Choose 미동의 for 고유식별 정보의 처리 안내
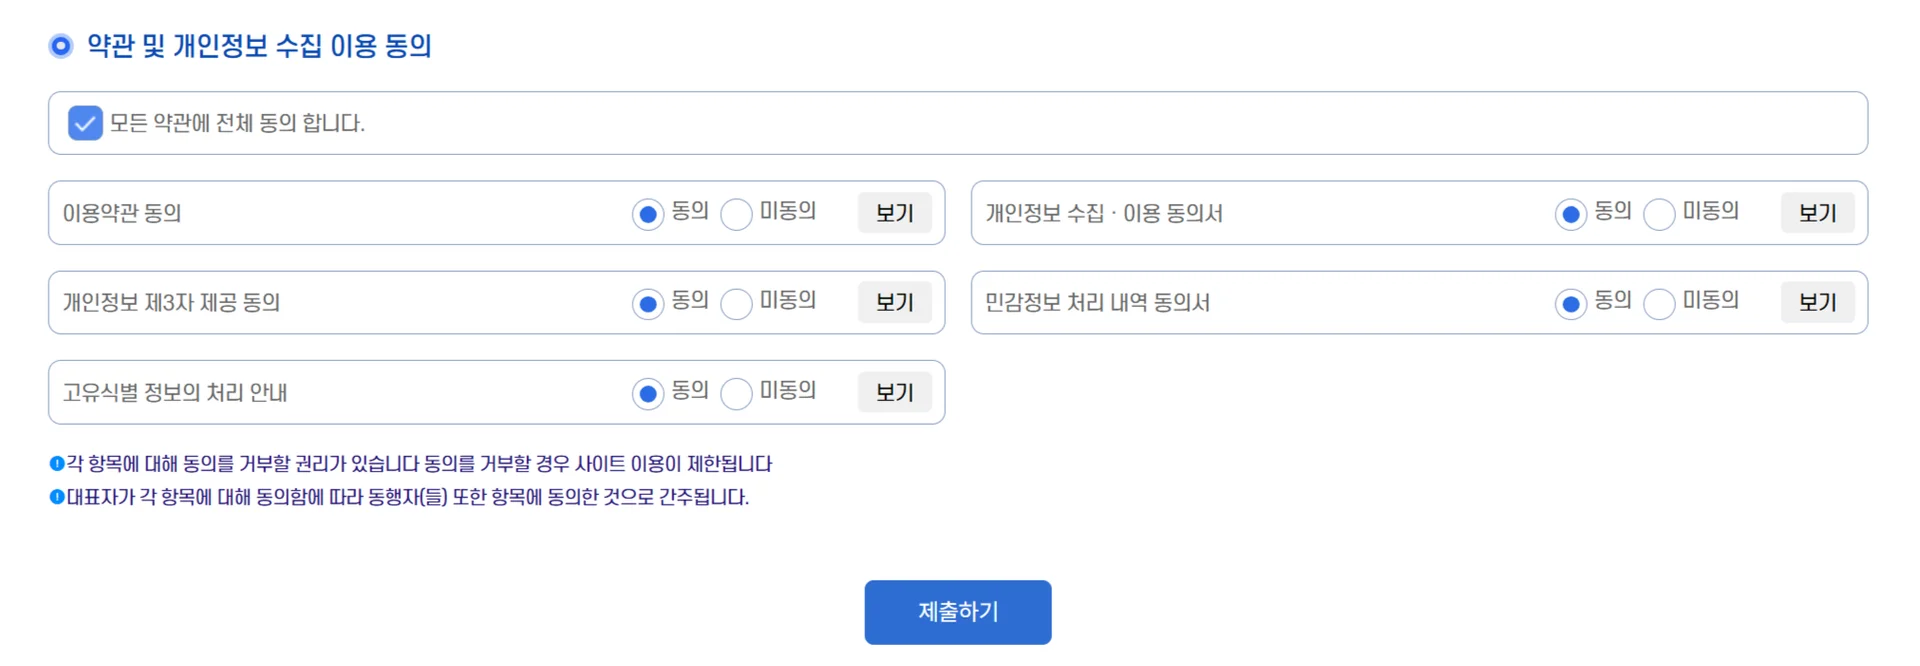This screenshot has height=666, width=1920. coord(736,394)
